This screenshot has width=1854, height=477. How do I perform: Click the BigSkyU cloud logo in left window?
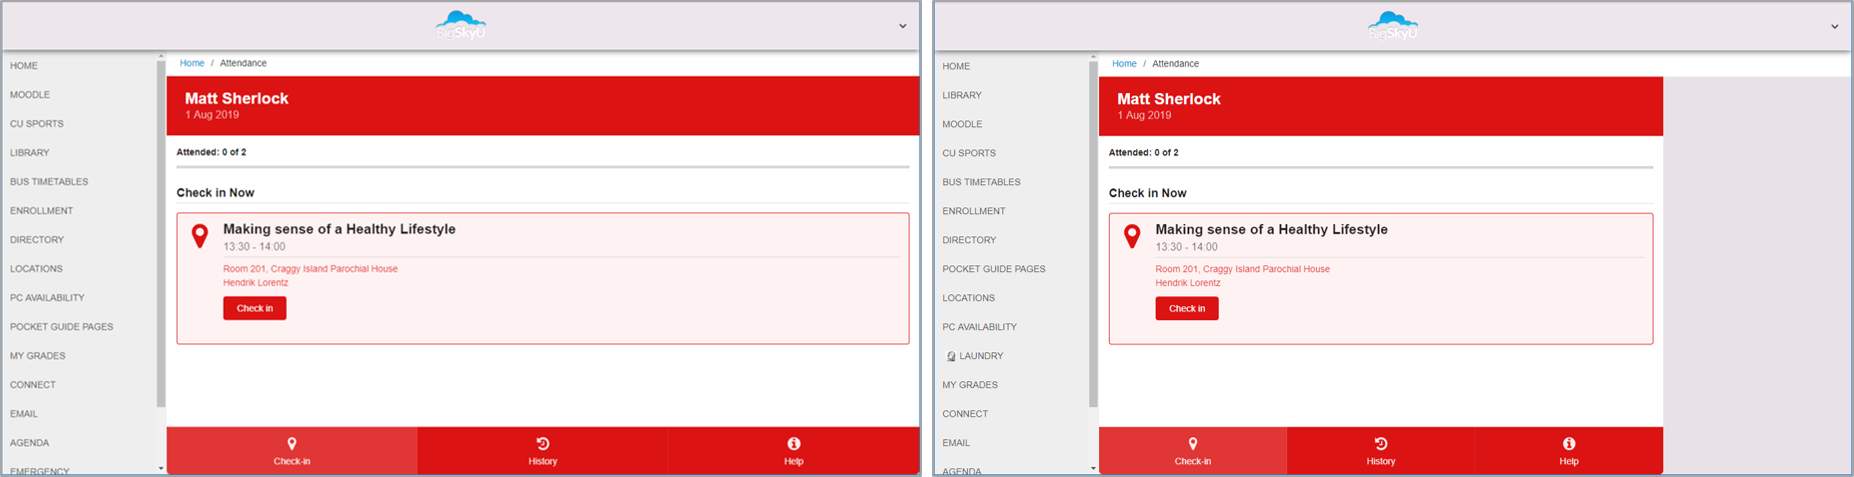pos(461,26)
